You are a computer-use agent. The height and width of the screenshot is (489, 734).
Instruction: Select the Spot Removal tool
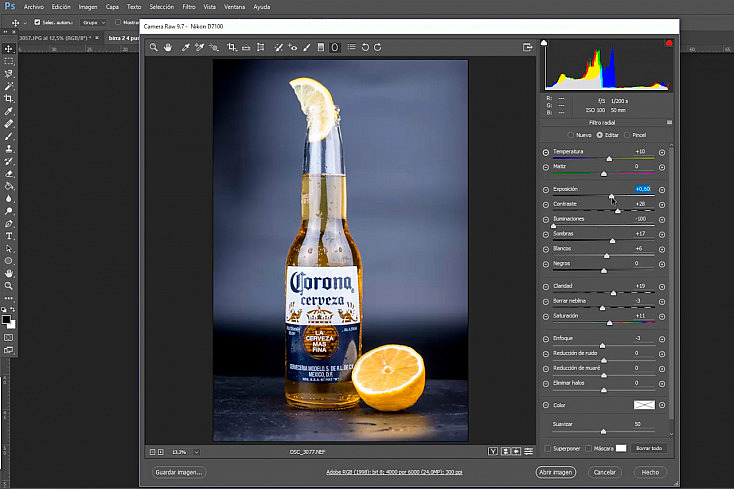[279, 47]
